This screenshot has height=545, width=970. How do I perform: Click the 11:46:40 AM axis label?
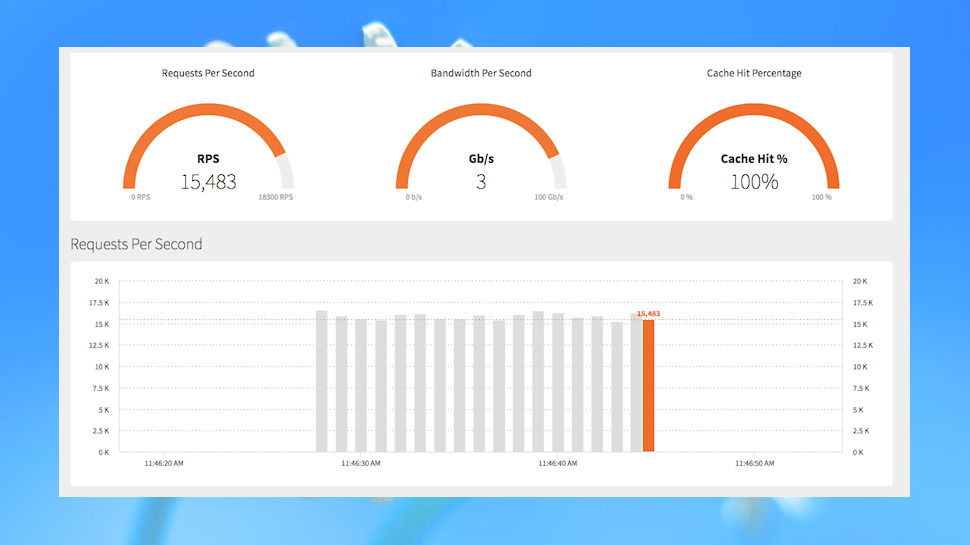(557, 463)
